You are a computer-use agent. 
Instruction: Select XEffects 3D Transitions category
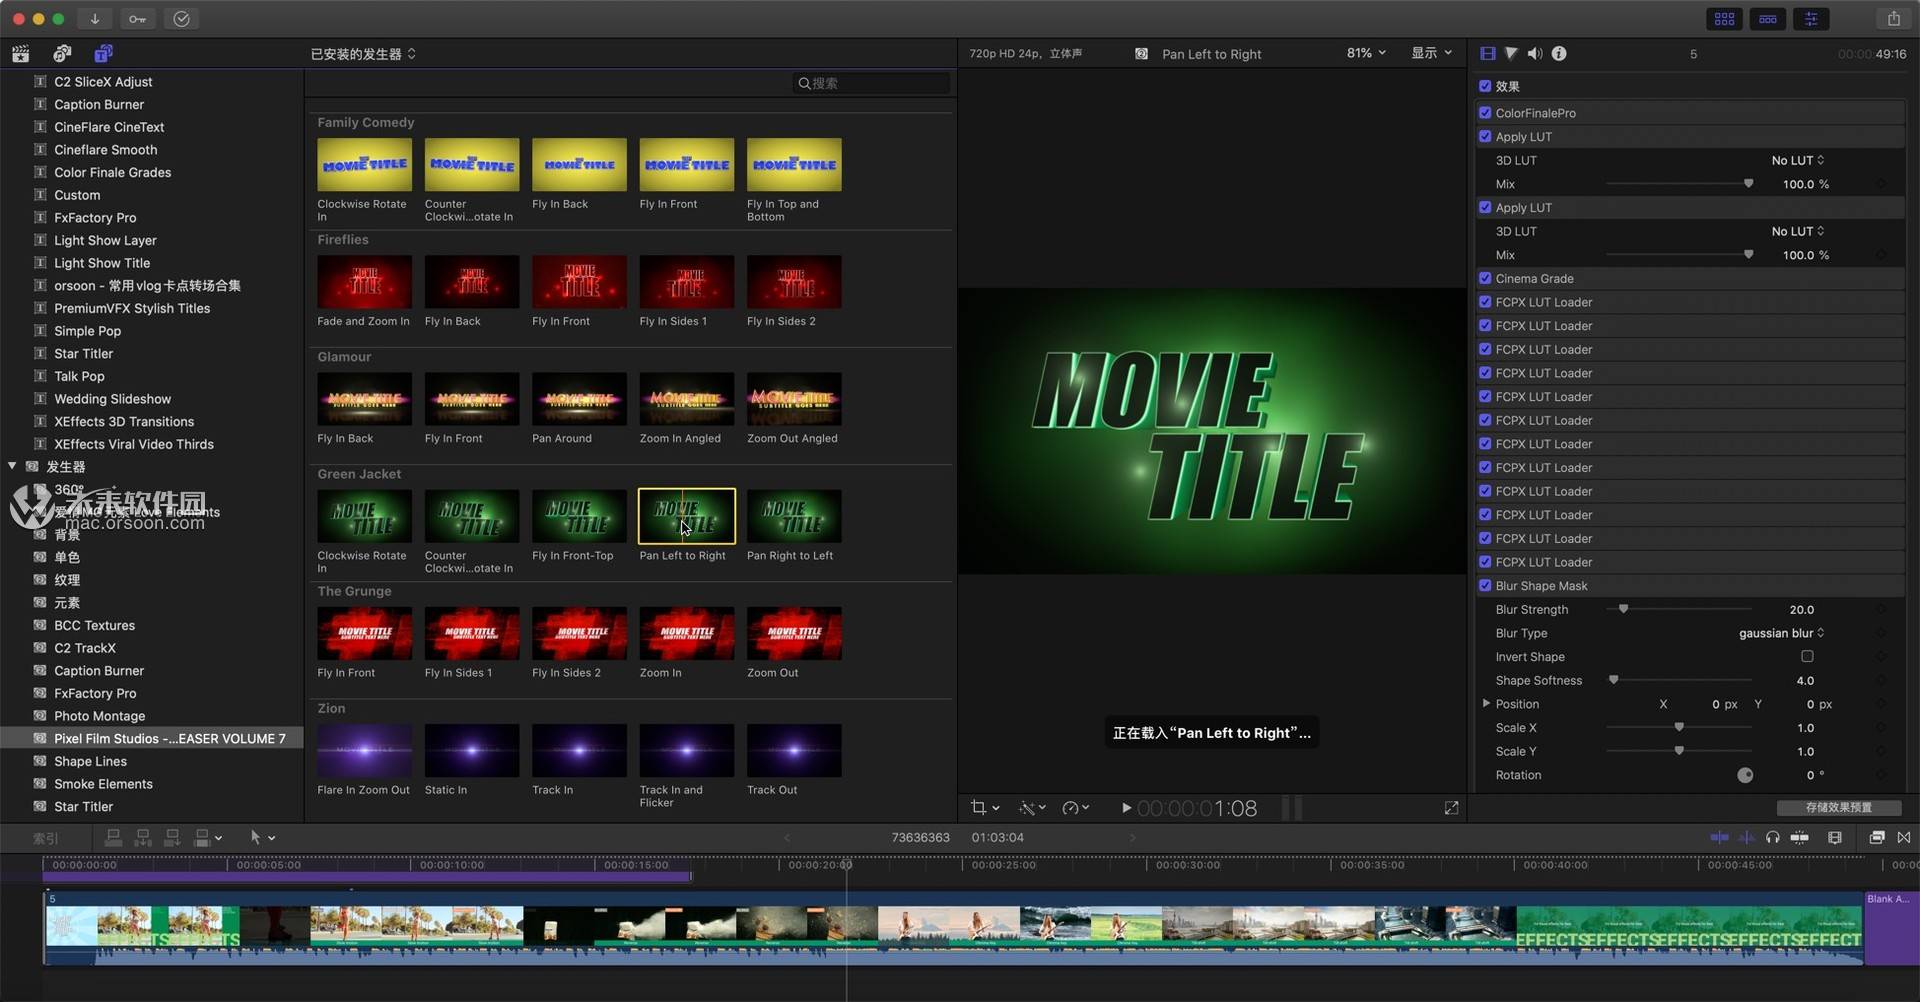[x=124, y=421]
